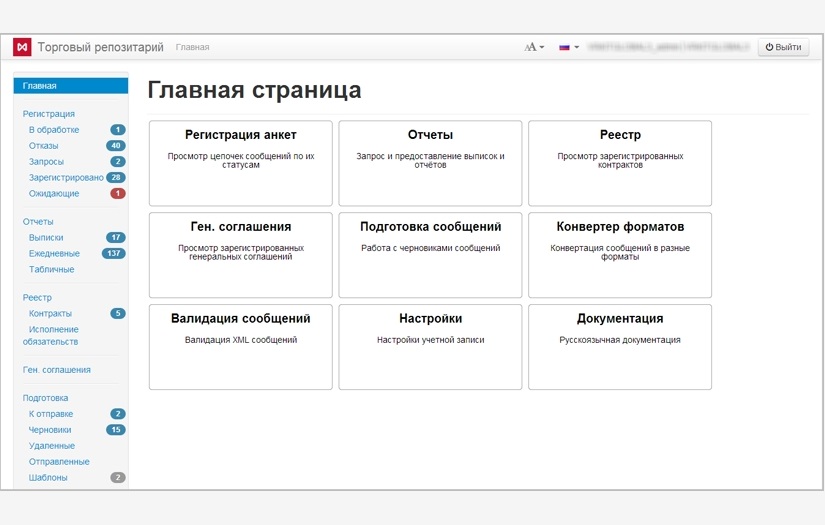Click the badge 137 next to Ежедневные
The height and width of the screenshot is (525, 825).
coord(114,253)
